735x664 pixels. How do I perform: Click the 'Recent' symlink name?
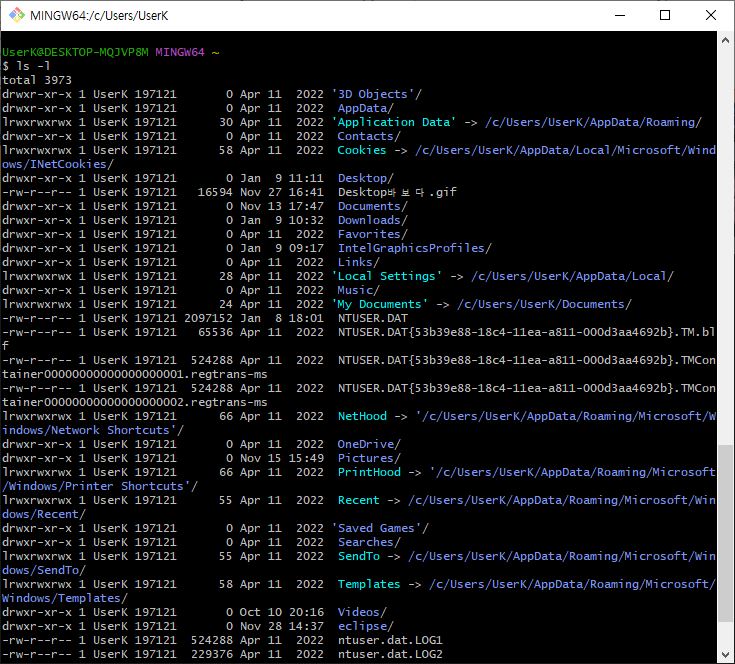359,500
